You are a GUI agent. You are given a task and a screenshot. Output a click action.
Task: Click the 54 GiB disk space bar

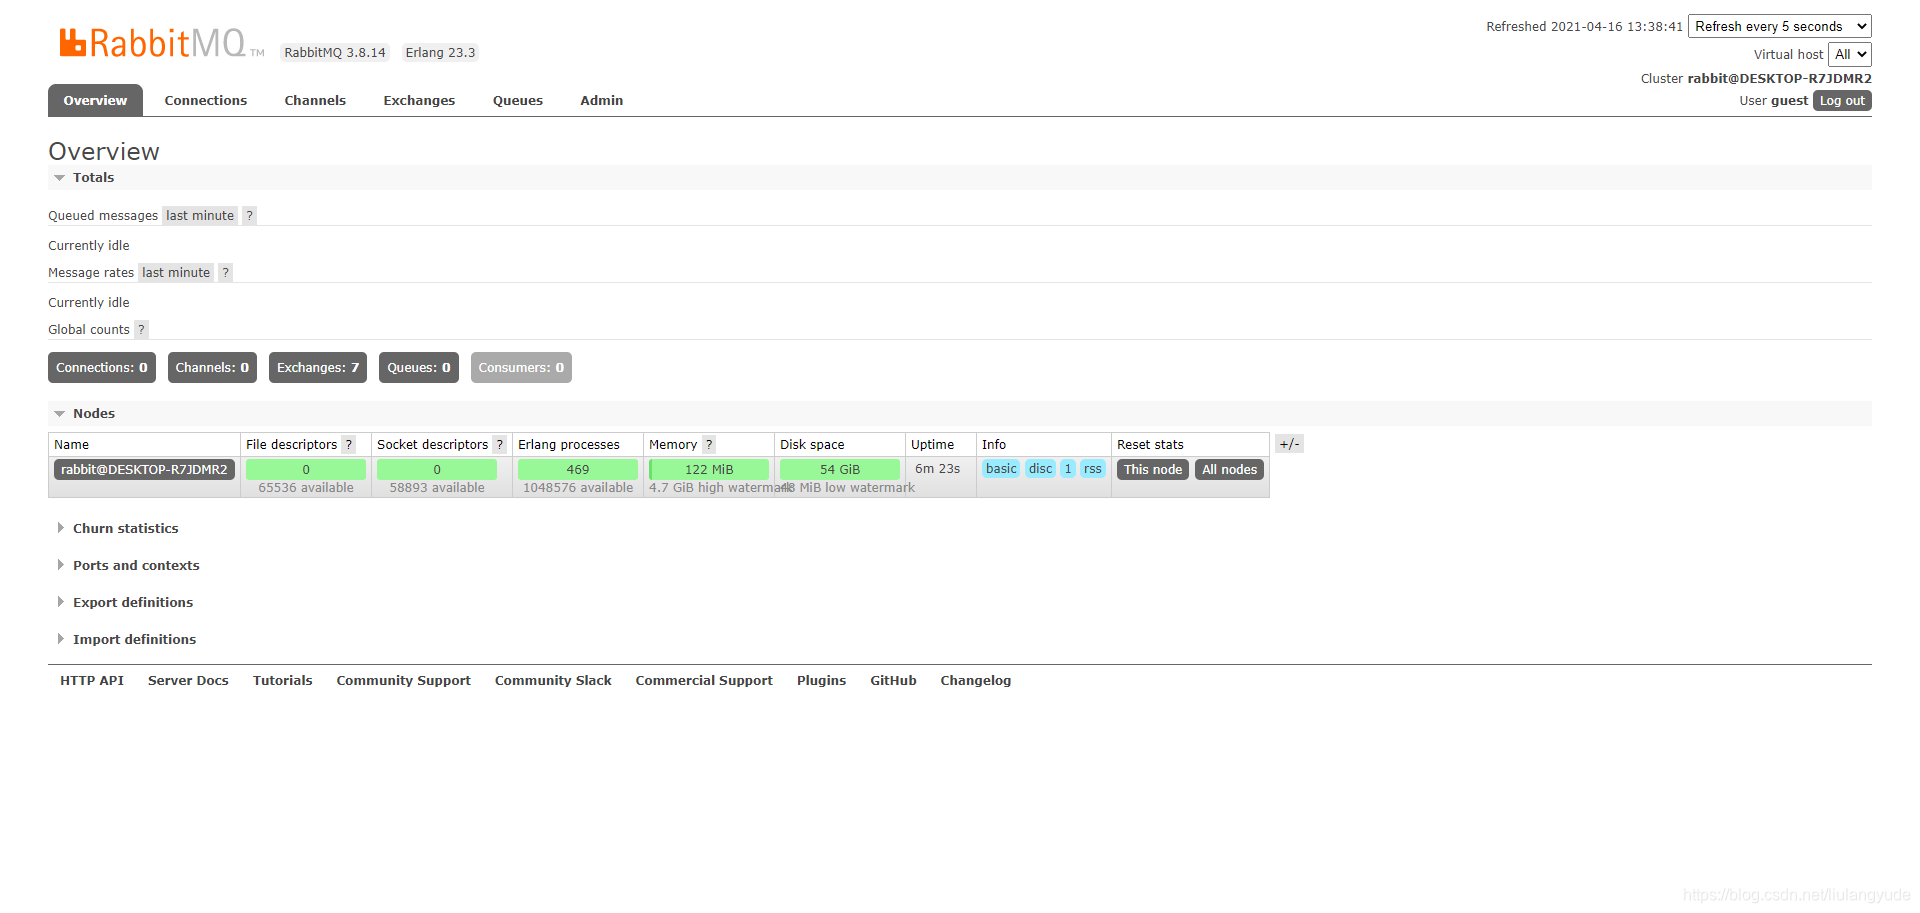pyautogui.click(x=840, y=470)
